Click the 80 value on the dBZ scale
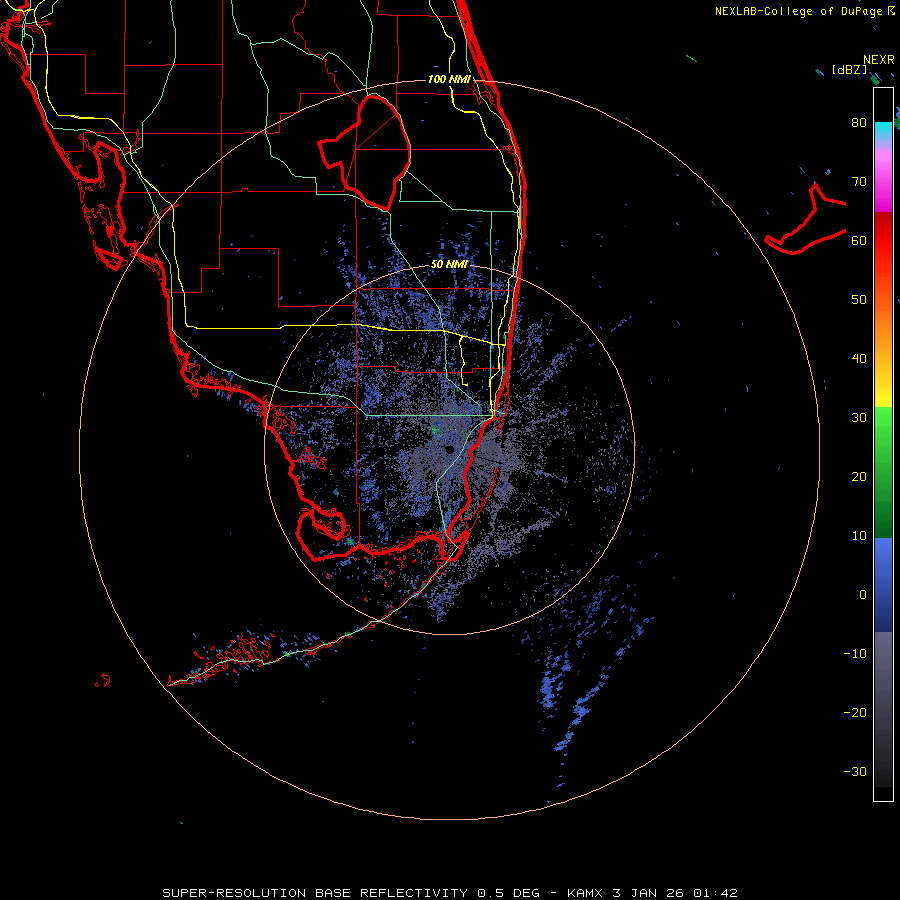The width and height of the screenshot is (900, 900). pos(859,122)
